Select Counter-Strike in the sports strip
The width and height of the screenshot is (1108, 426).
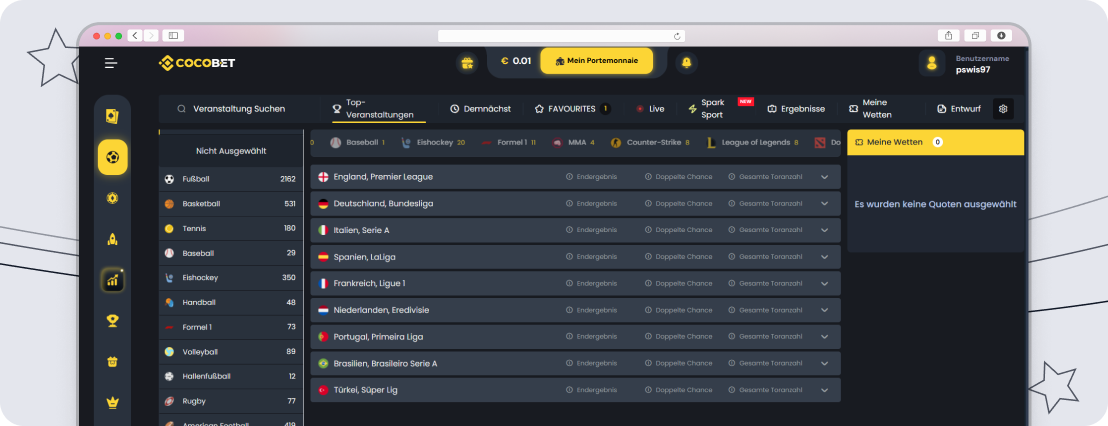pyautogui.click(x=650, y=143)
